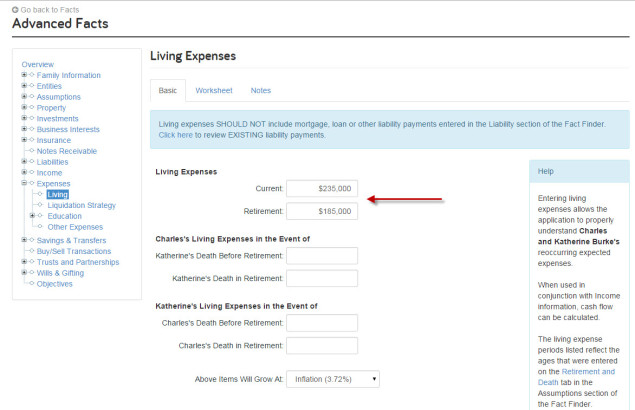Click the Go back to Facts arrow icon
Viewport: 635px width, 410px height.
click(15, 10)
